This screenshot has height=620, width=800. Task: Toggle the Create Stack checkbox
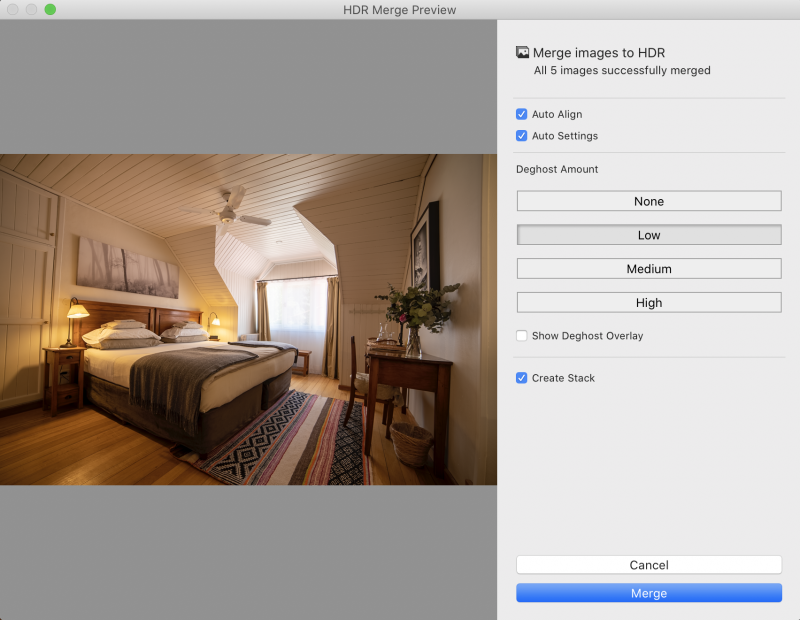coord(522,378)
